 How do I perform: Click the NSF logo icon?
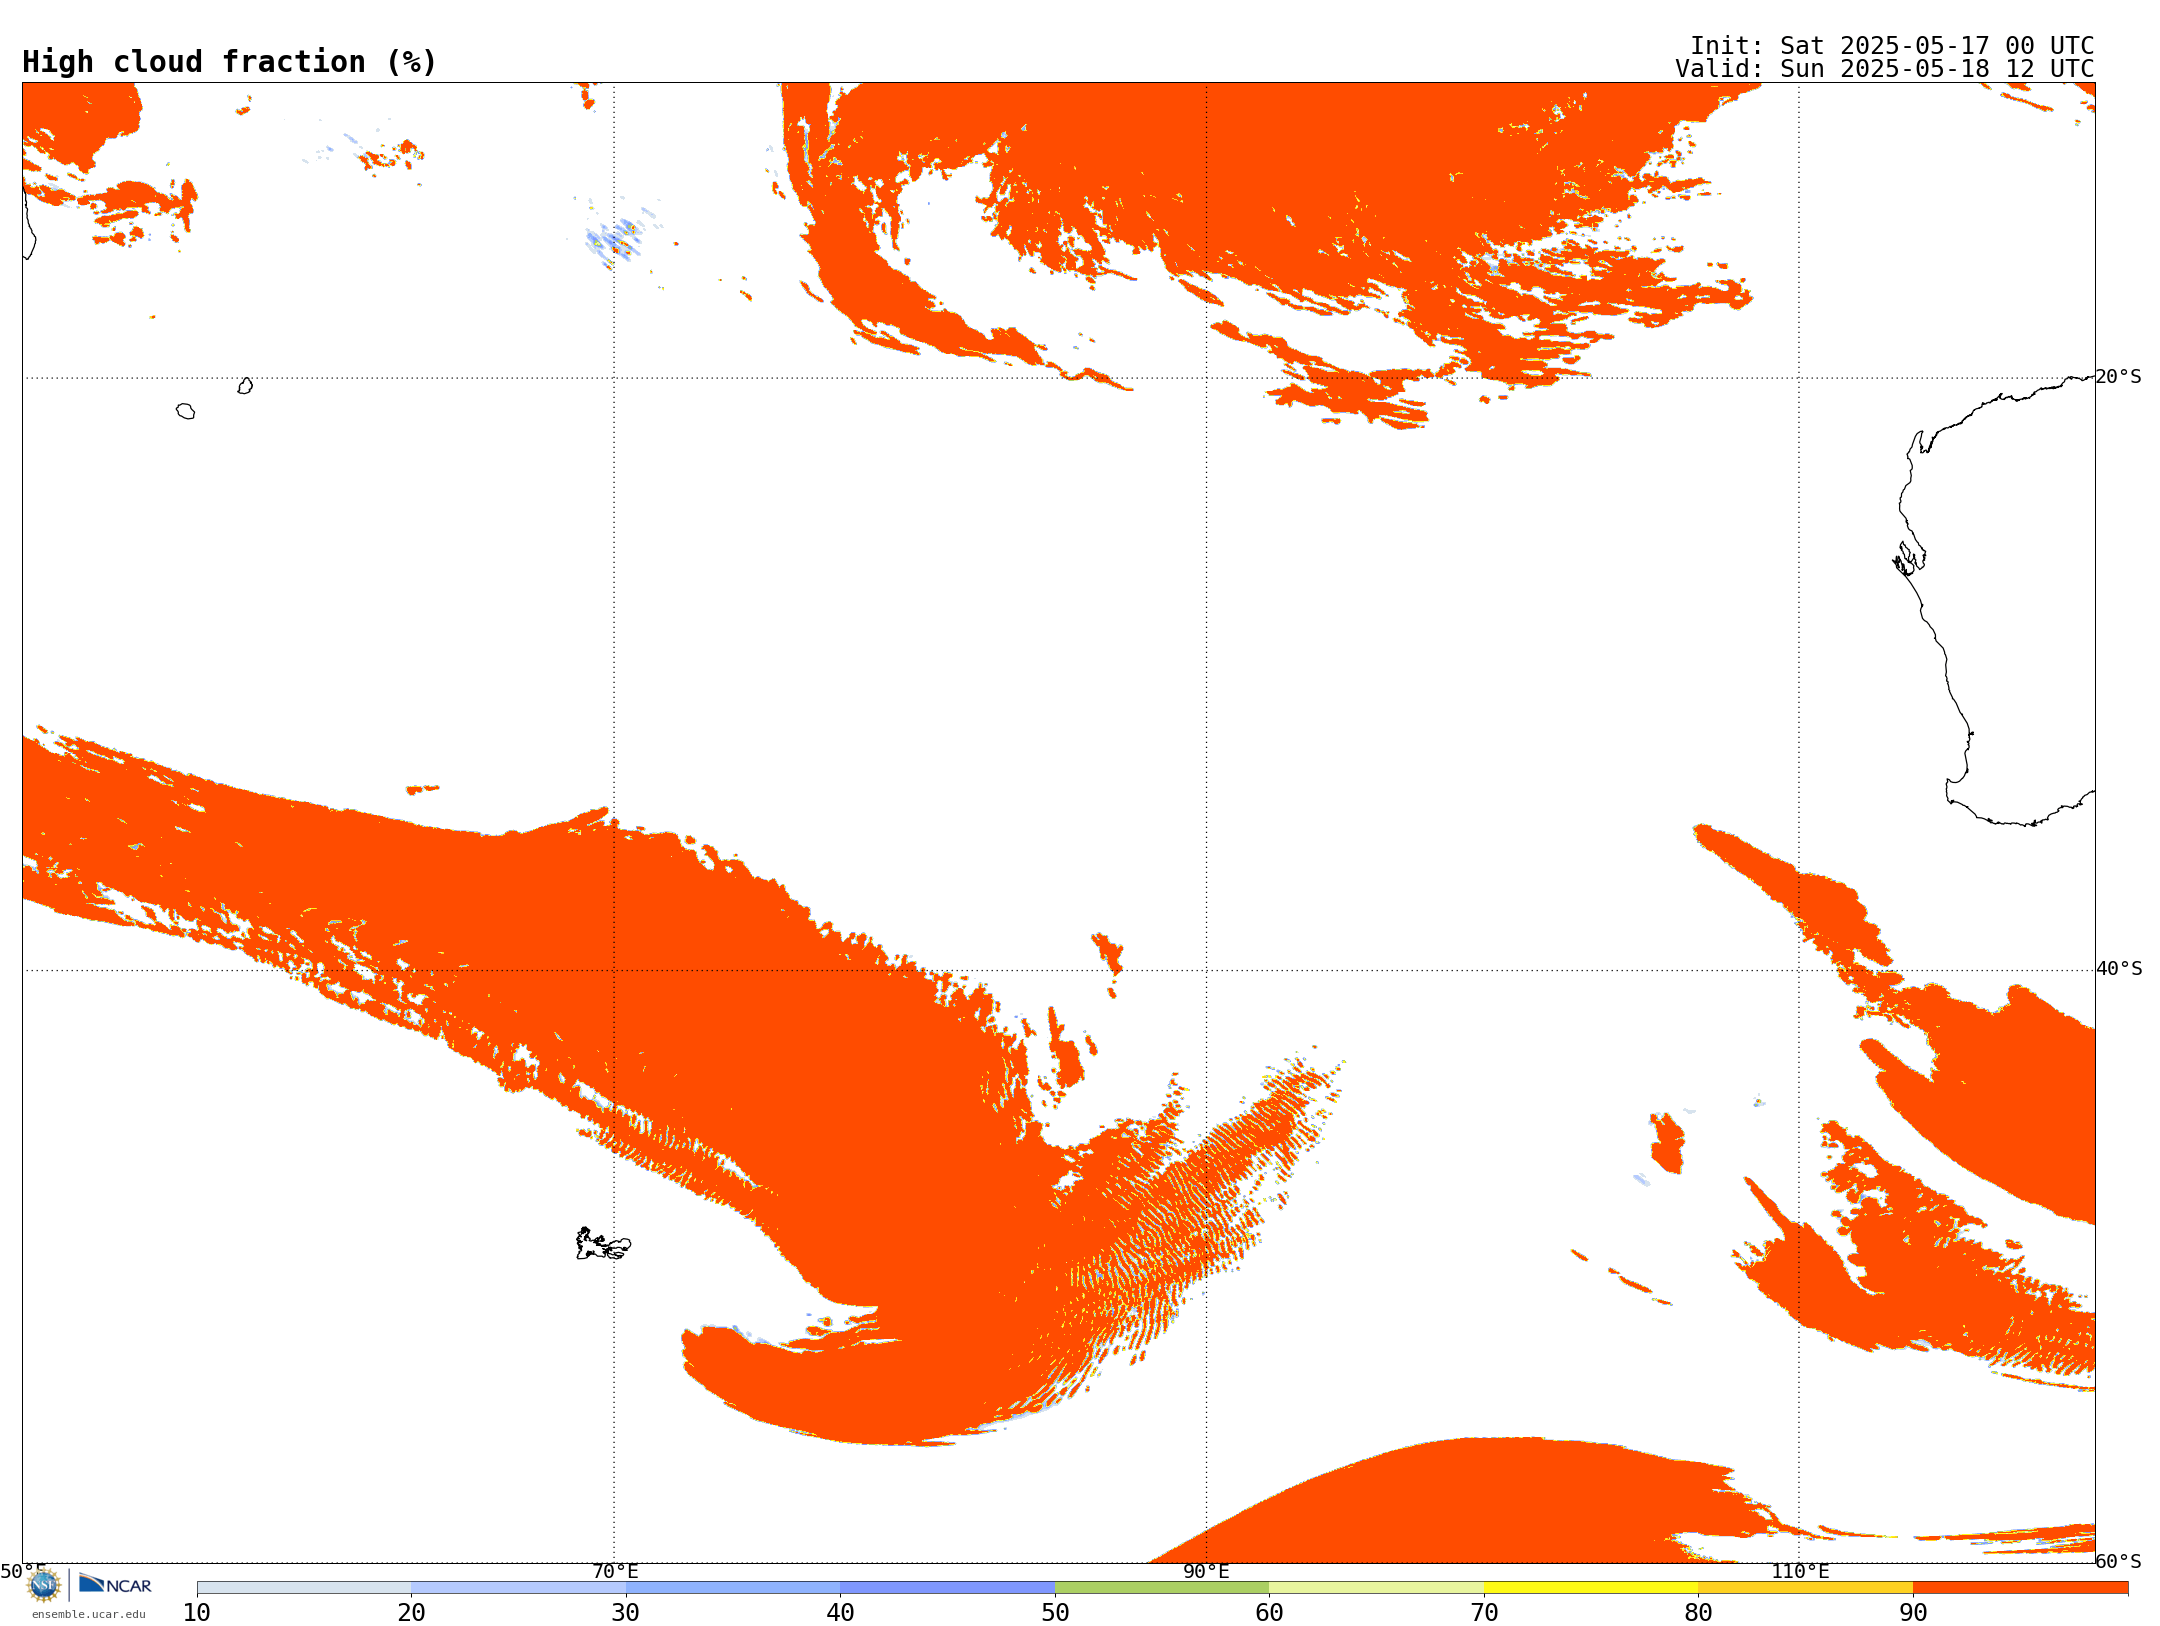[x=43, y=1585]
